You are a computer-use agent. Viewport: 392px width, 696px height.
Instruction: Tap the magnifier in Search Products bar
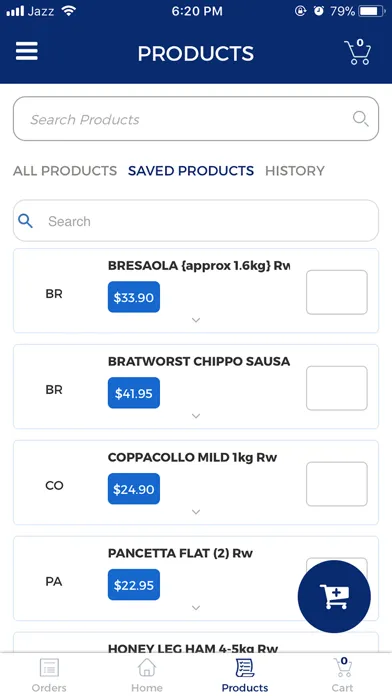click(360, 119)
